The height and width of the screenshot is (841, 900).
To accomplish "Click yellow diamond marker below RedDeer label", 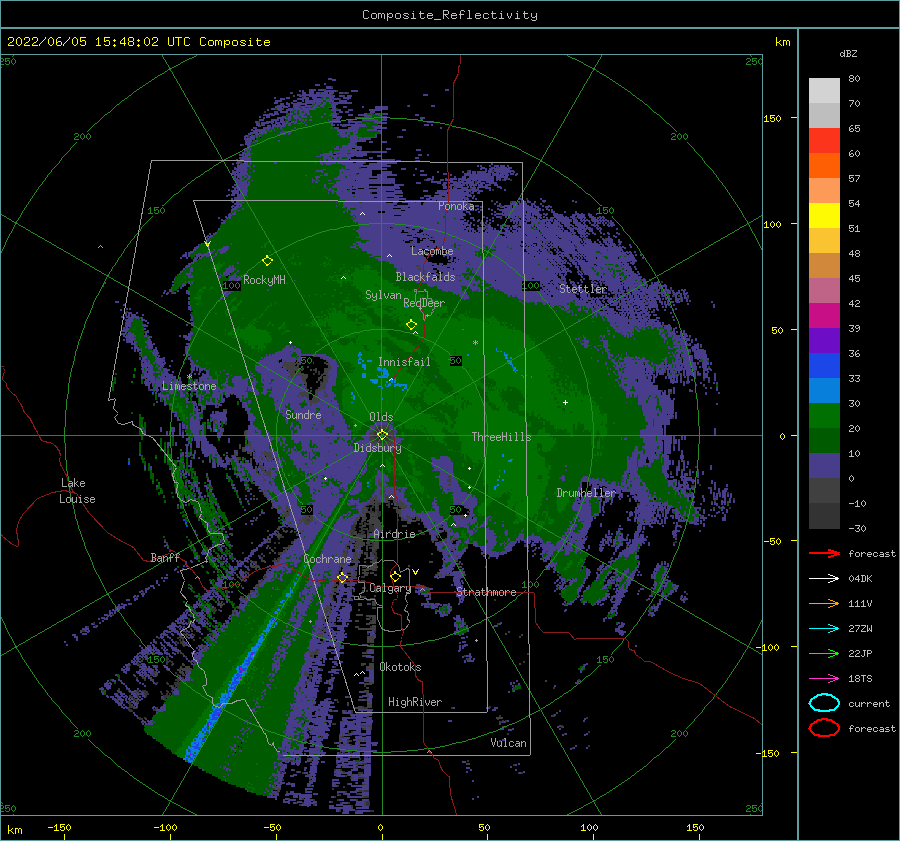I will [x=411, y=324].
